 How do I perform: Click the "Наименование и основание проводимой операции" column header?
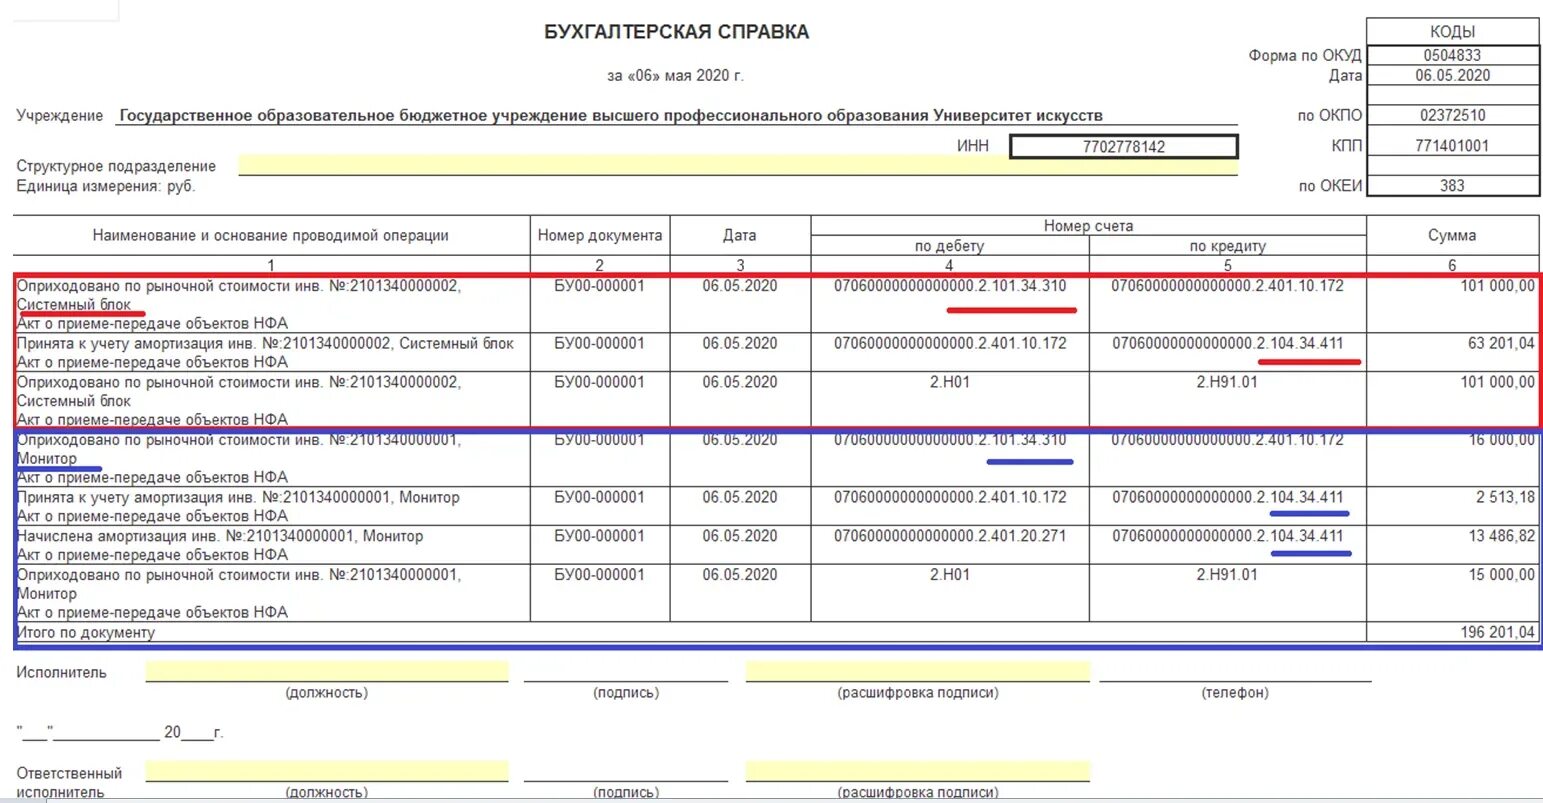click(x=271, y=236)
